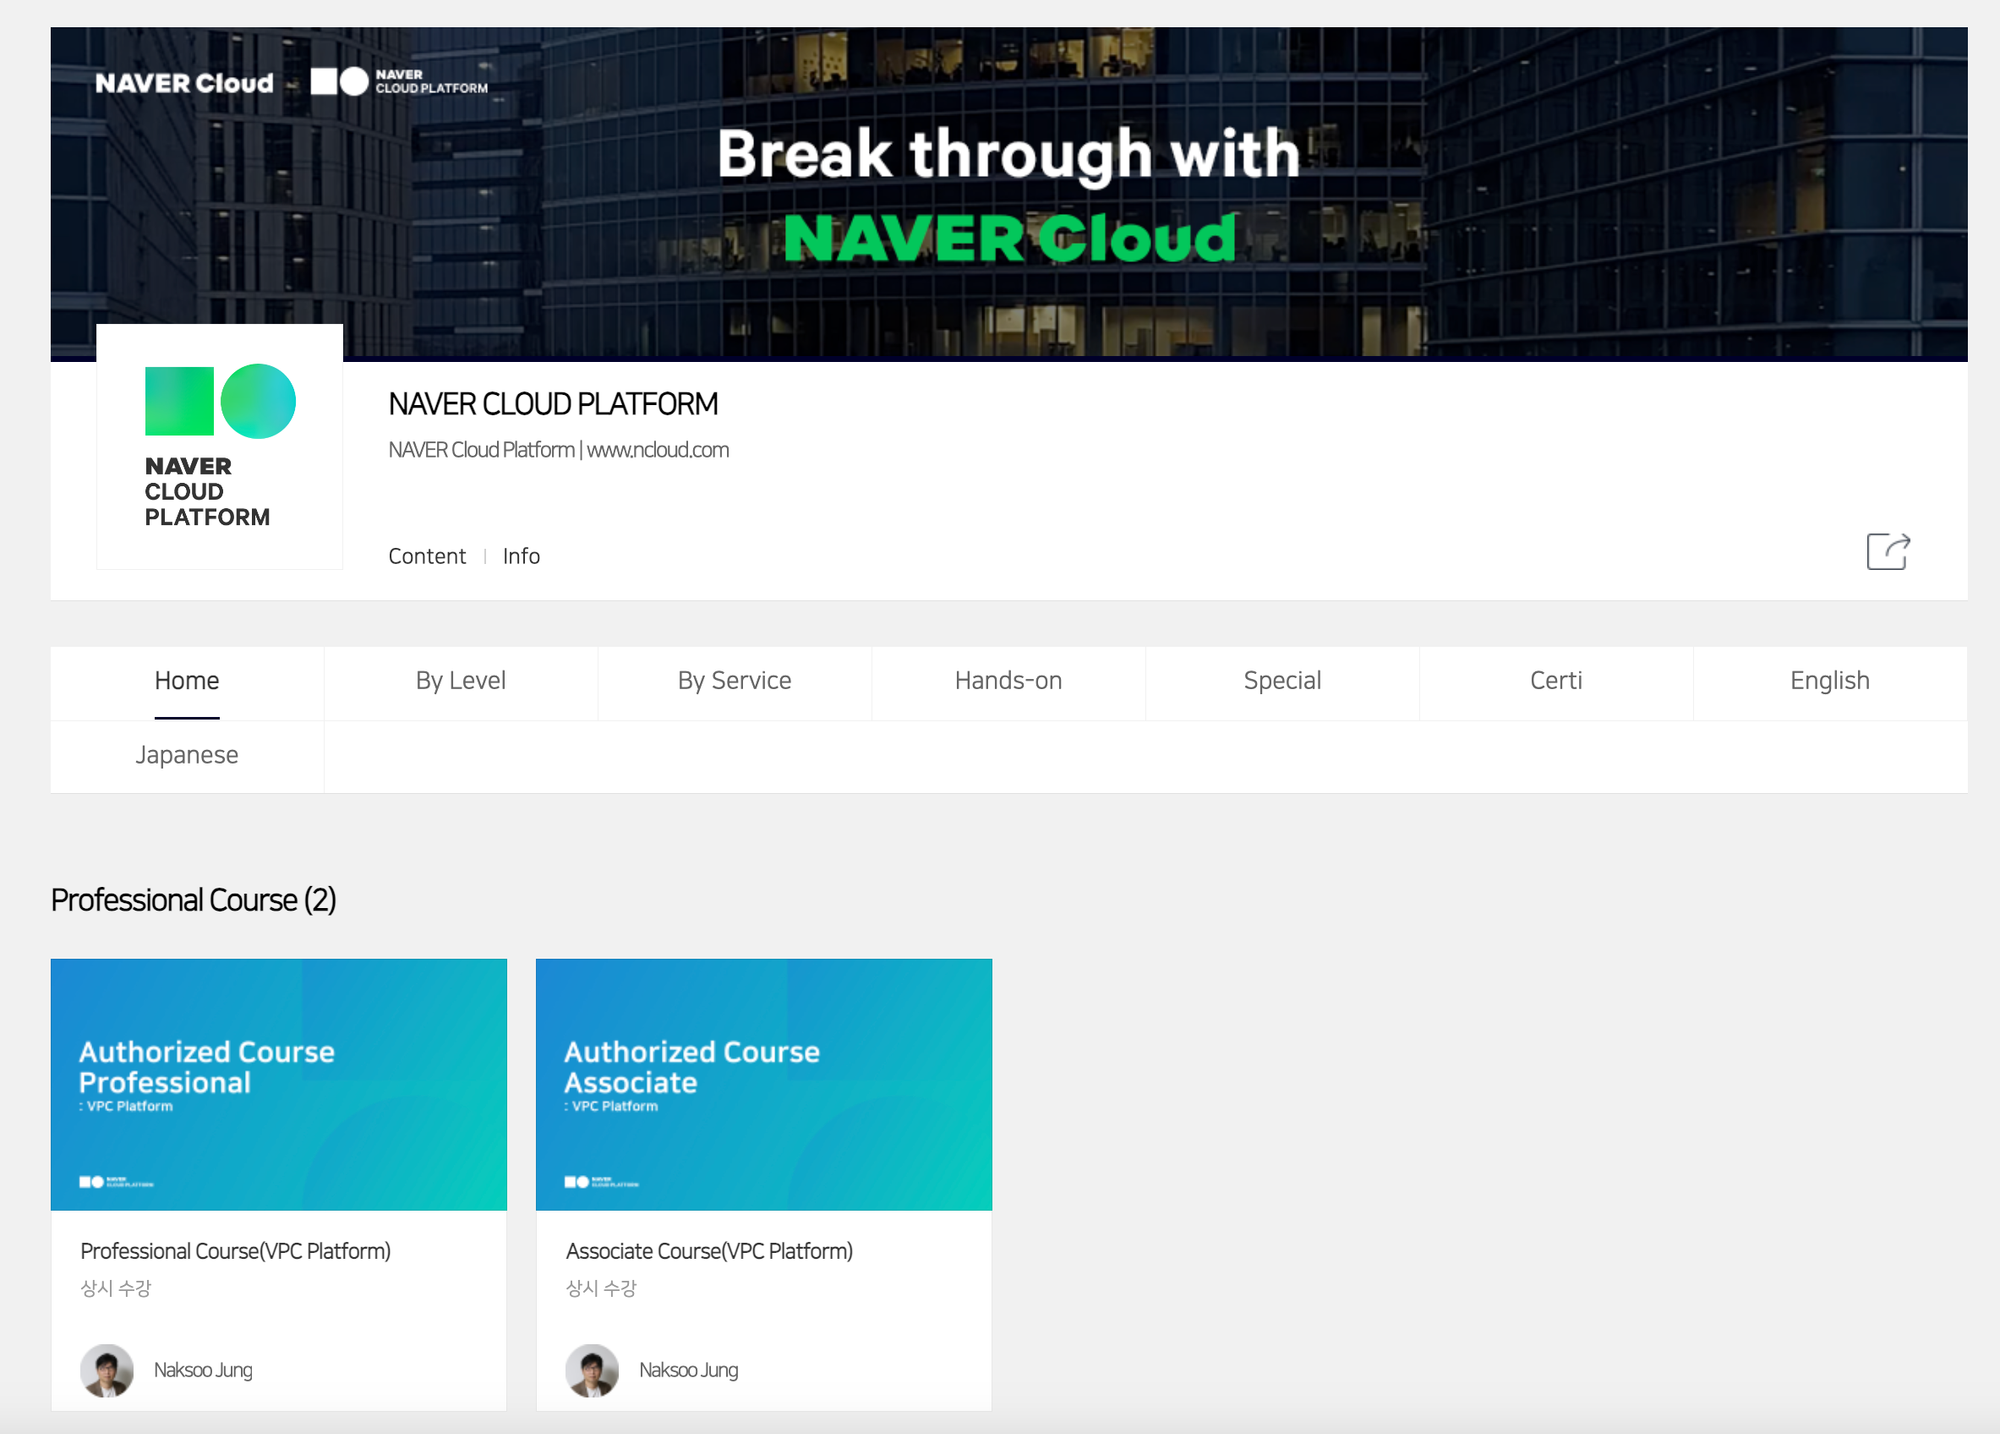Click the Info link under profile

pos(521,556)
